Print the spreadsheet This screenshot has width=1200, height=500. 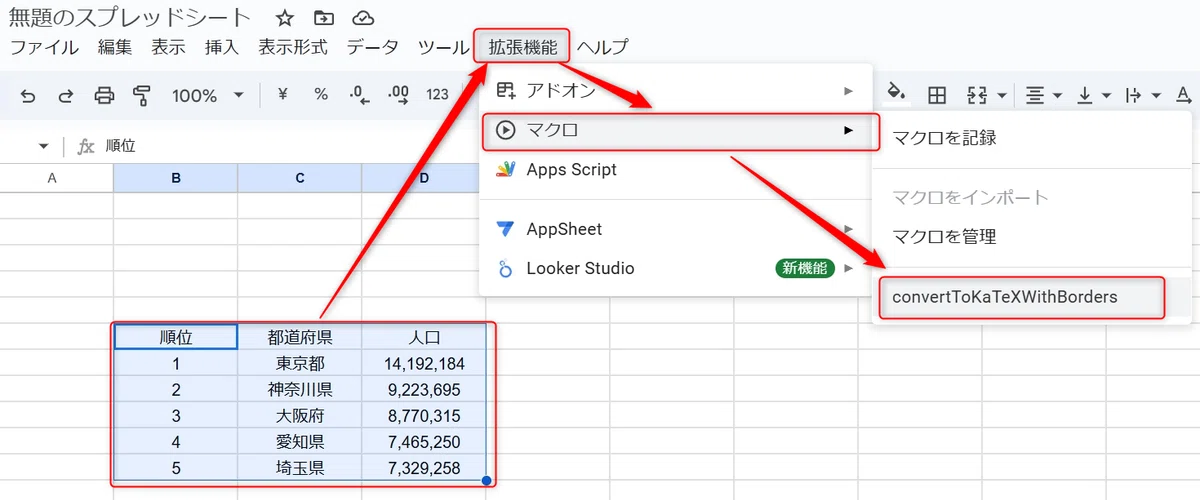[x=104, y=95]
